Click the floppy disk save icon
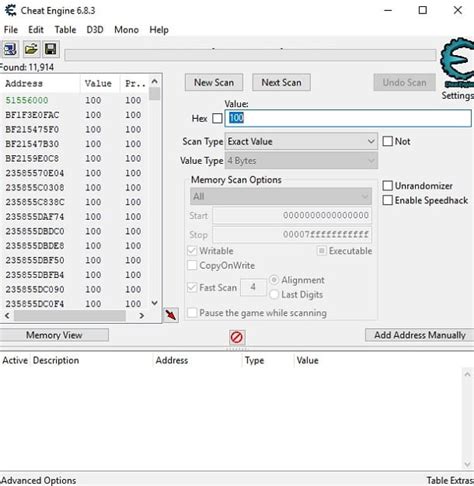Image resolution: width=474 pixels, height=486 pixels. 51,50
